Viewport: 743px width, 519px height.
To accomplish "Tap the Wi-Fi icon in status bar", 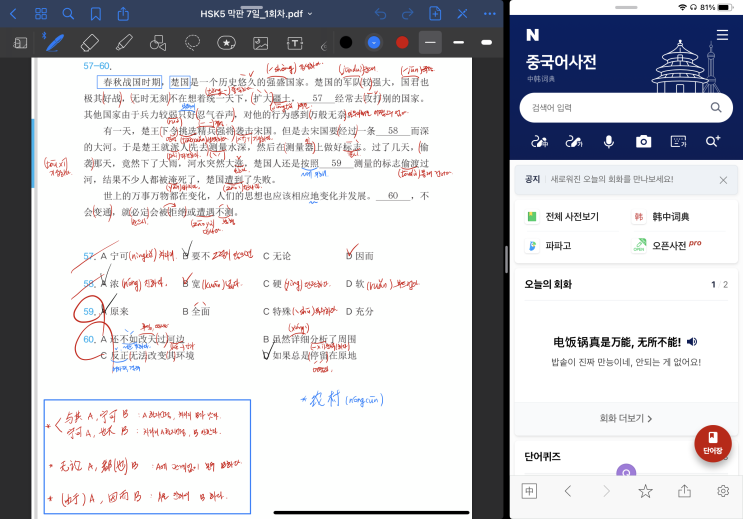I will 682,7.
